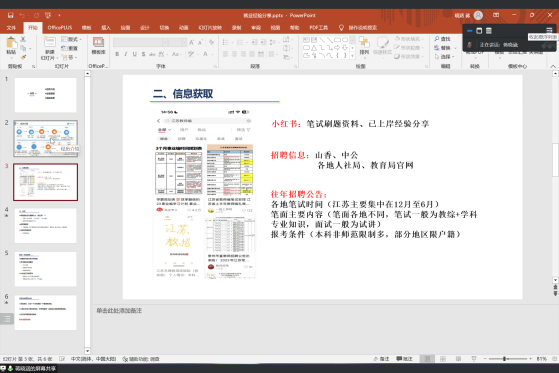Open the OfficePLUS ribbon tab
Viewport: 559px width, 373px height.
(x=60, y=28)
